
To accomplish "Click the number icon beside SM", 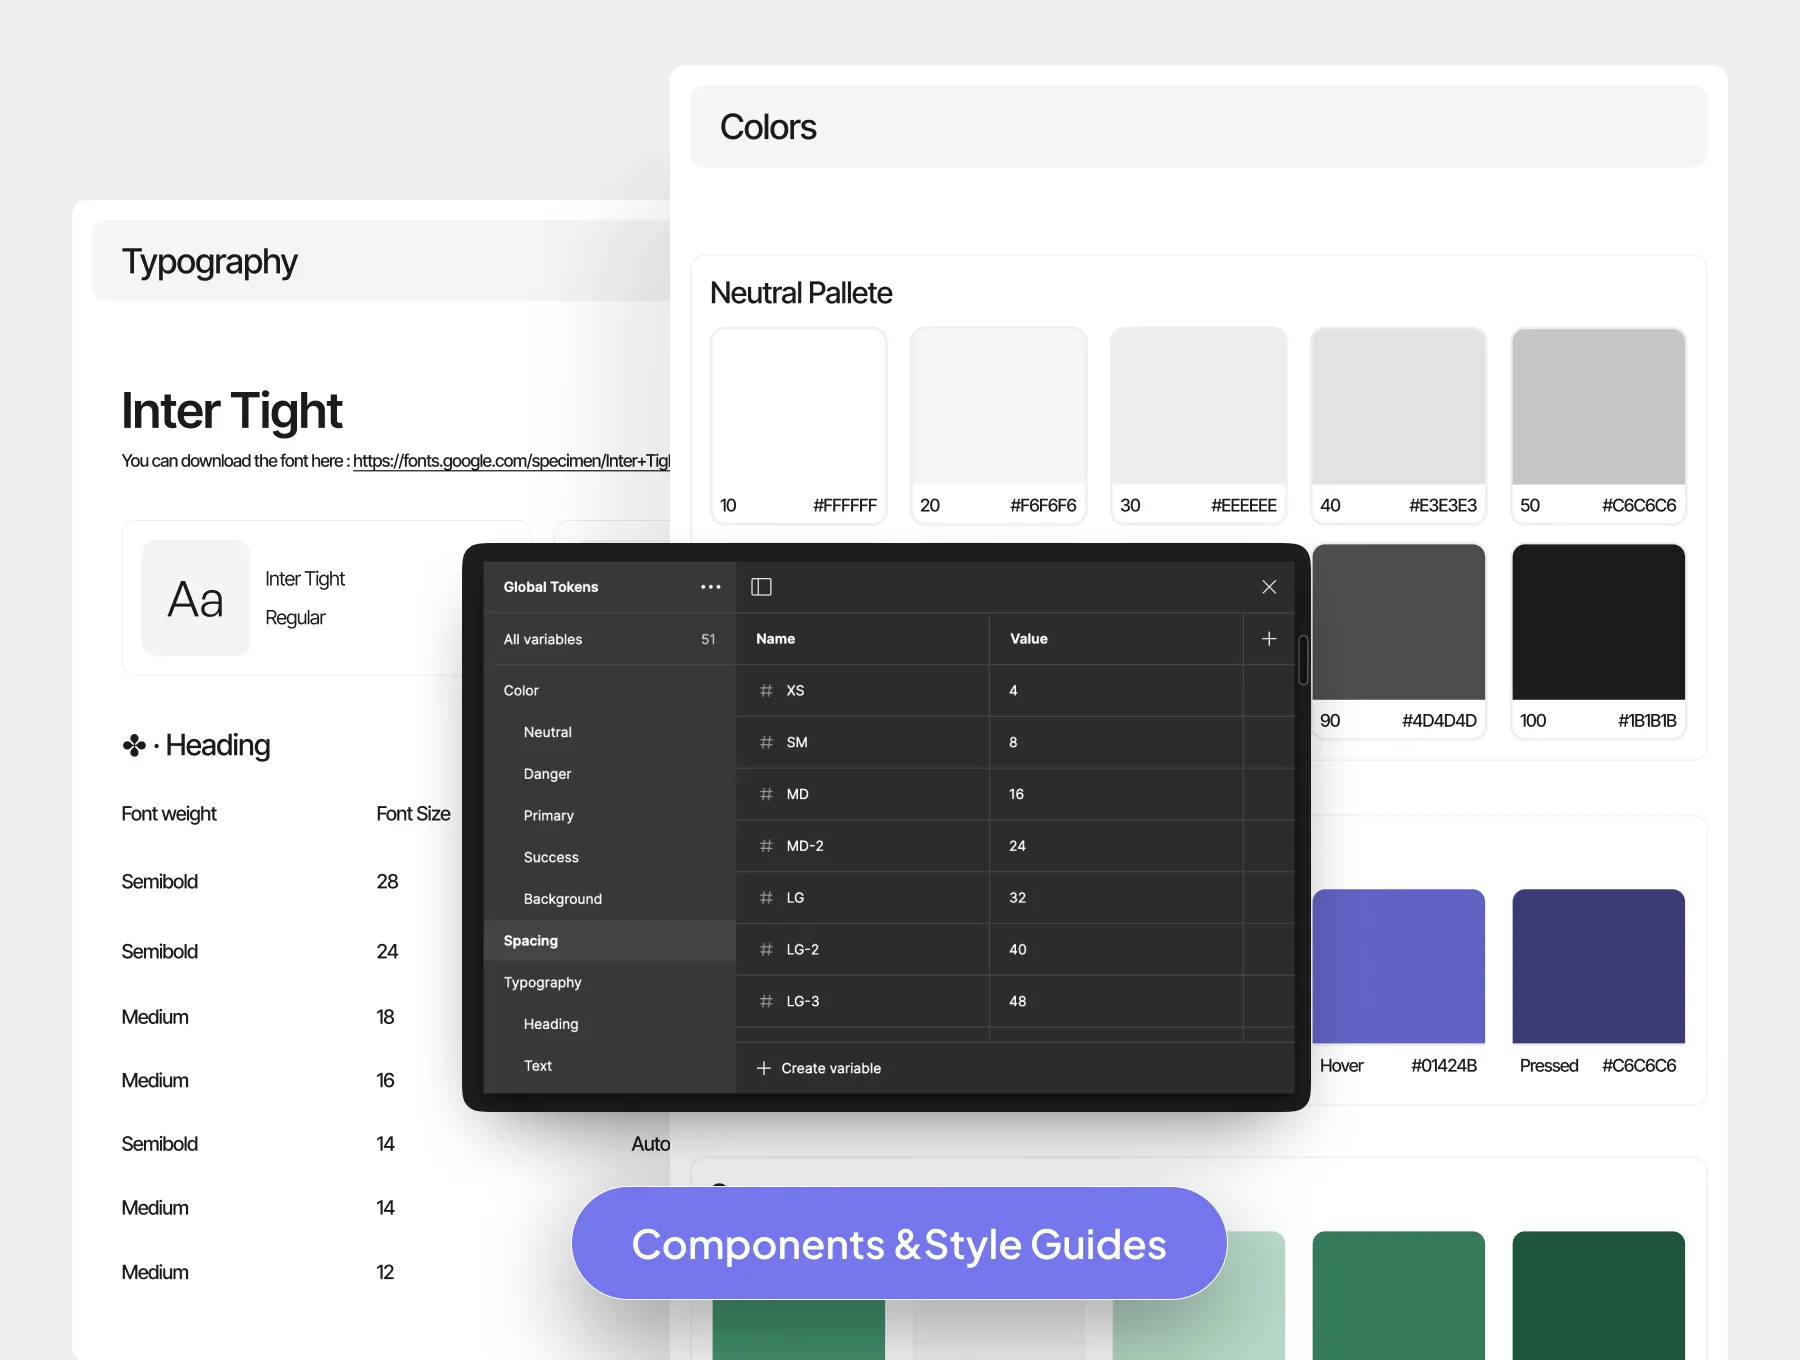I will point(766,743).
